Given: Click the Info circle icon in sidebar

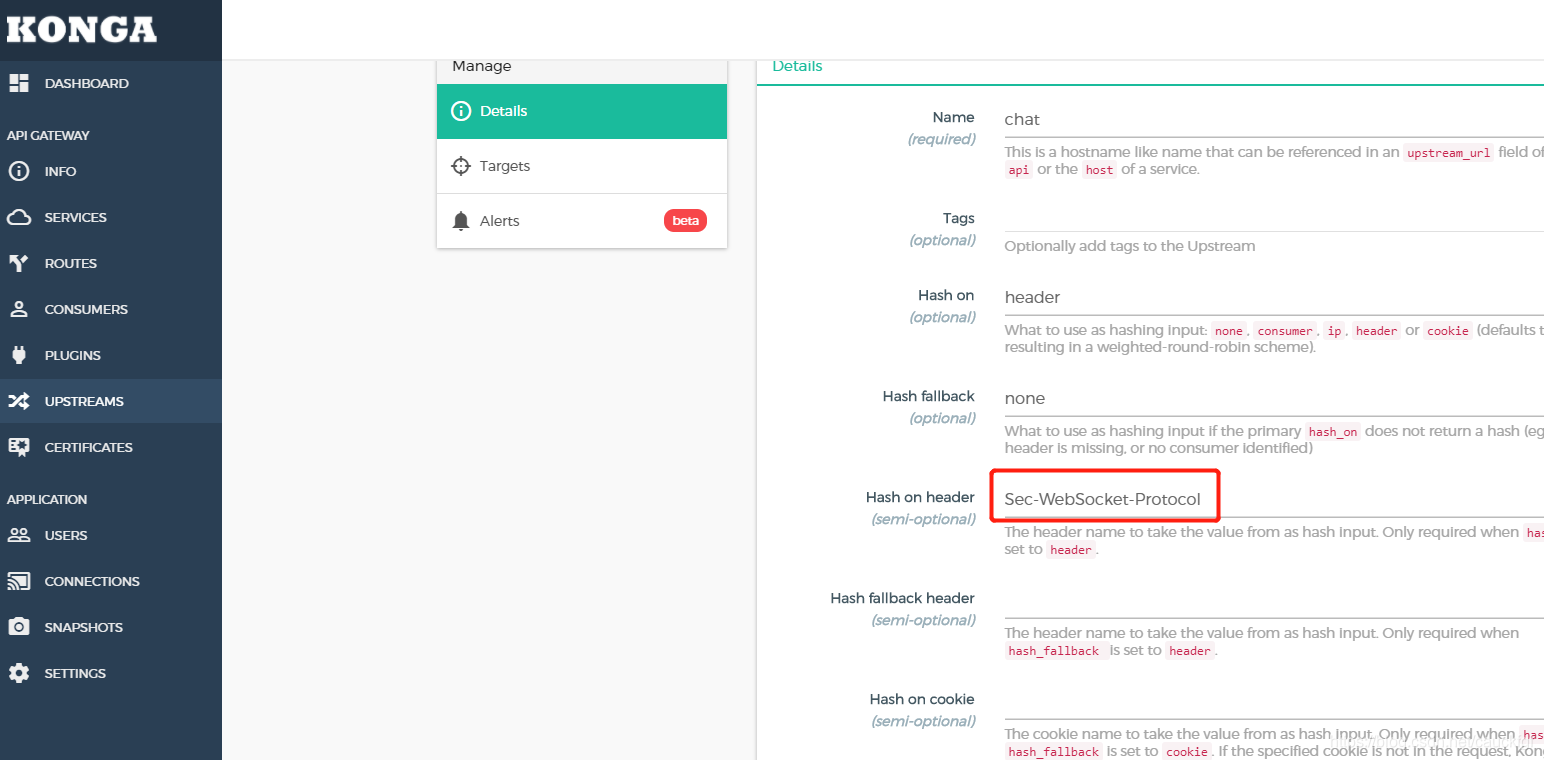Looking at the screenshot, I should click(x=19, y=171).
